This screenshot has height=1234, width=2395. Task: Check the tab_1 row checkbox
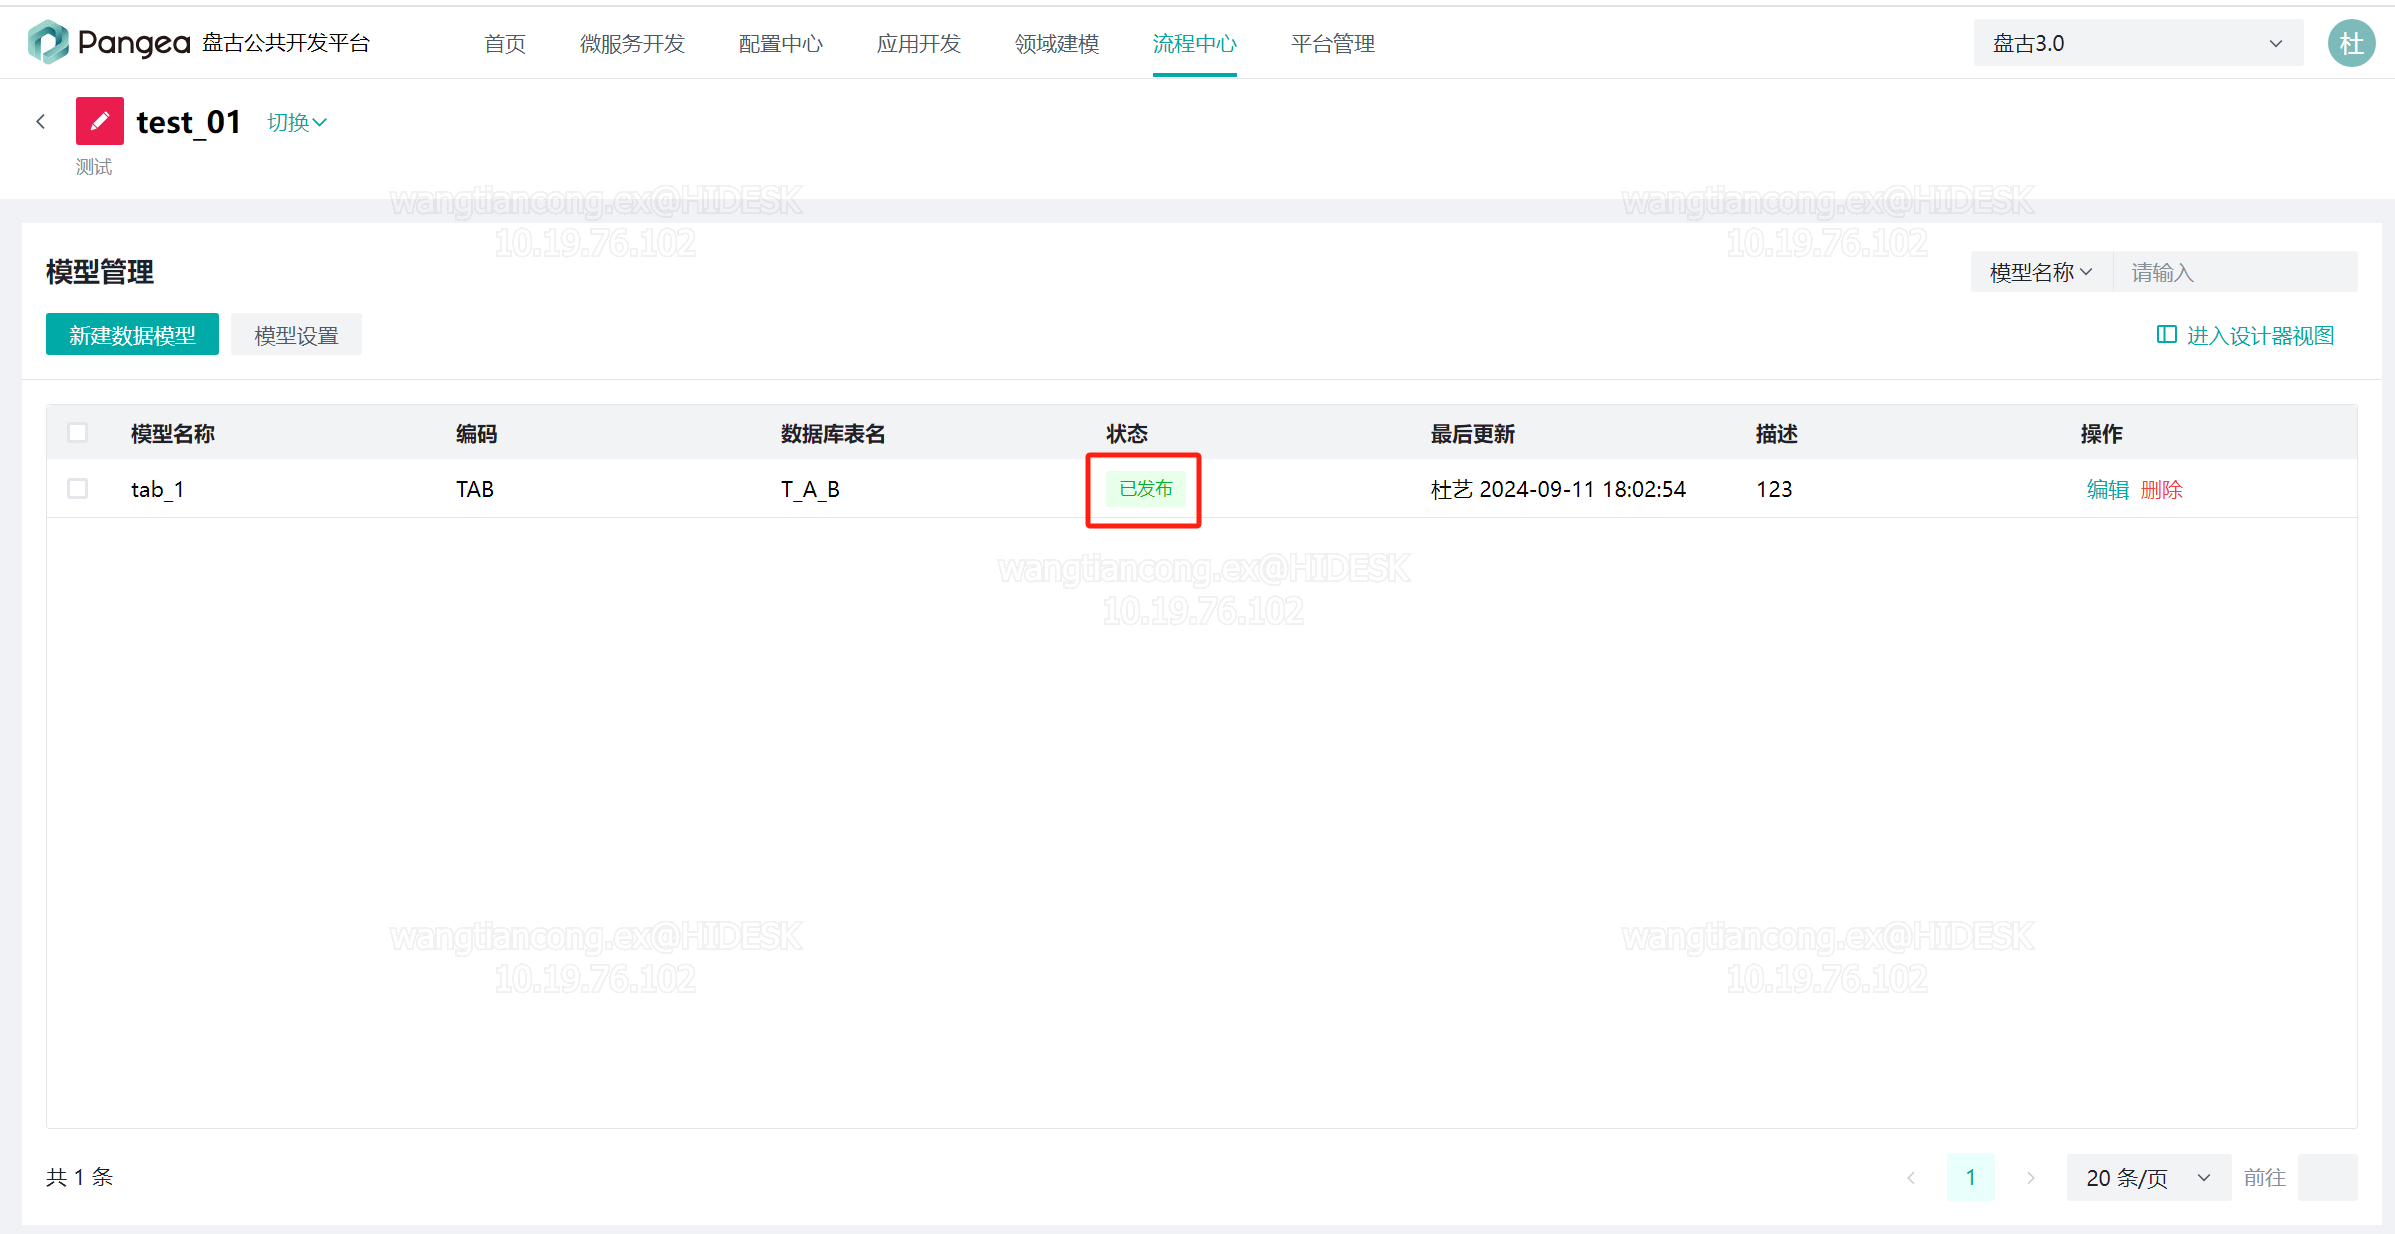pyautogui.click(x=77, y=489)
